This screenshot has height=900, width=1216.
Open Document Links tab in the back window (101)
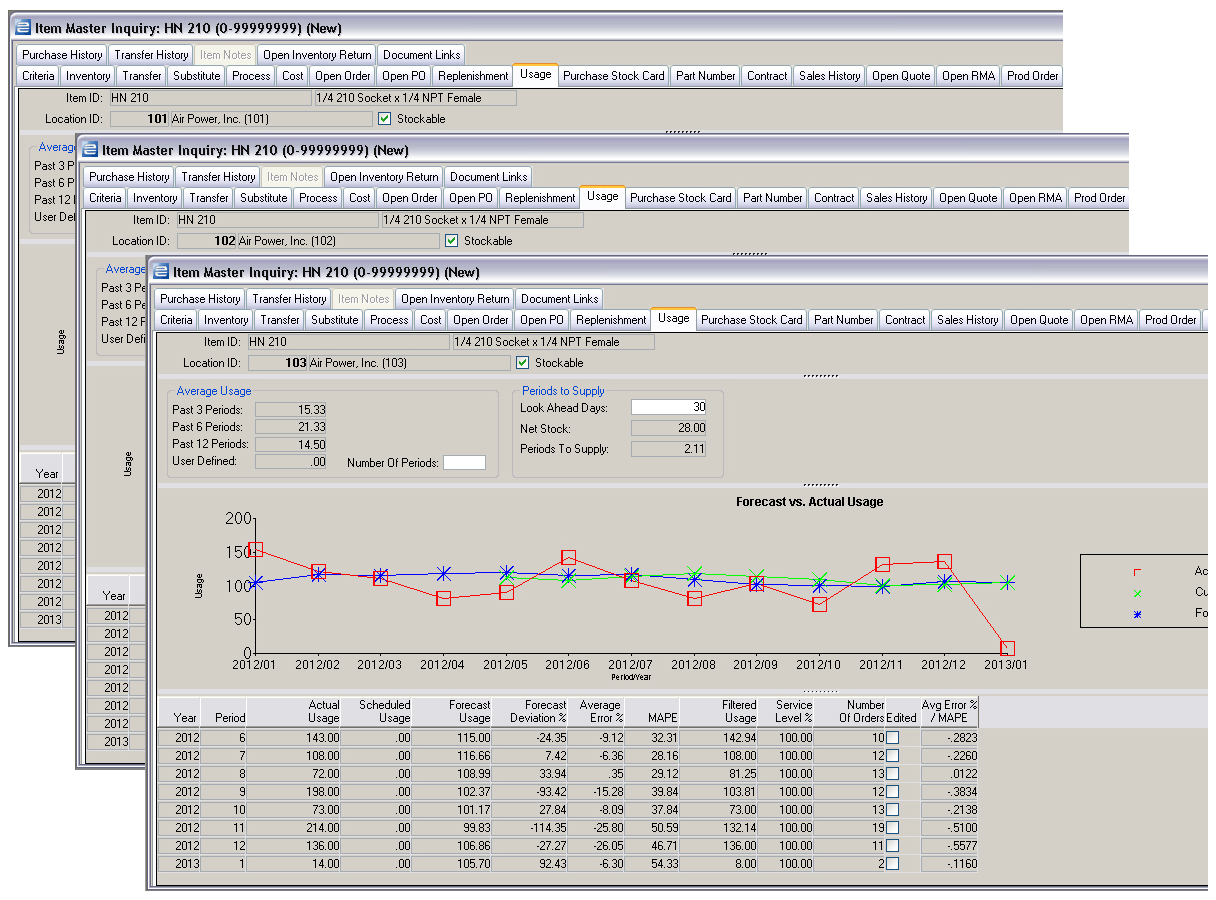(422, 54)
